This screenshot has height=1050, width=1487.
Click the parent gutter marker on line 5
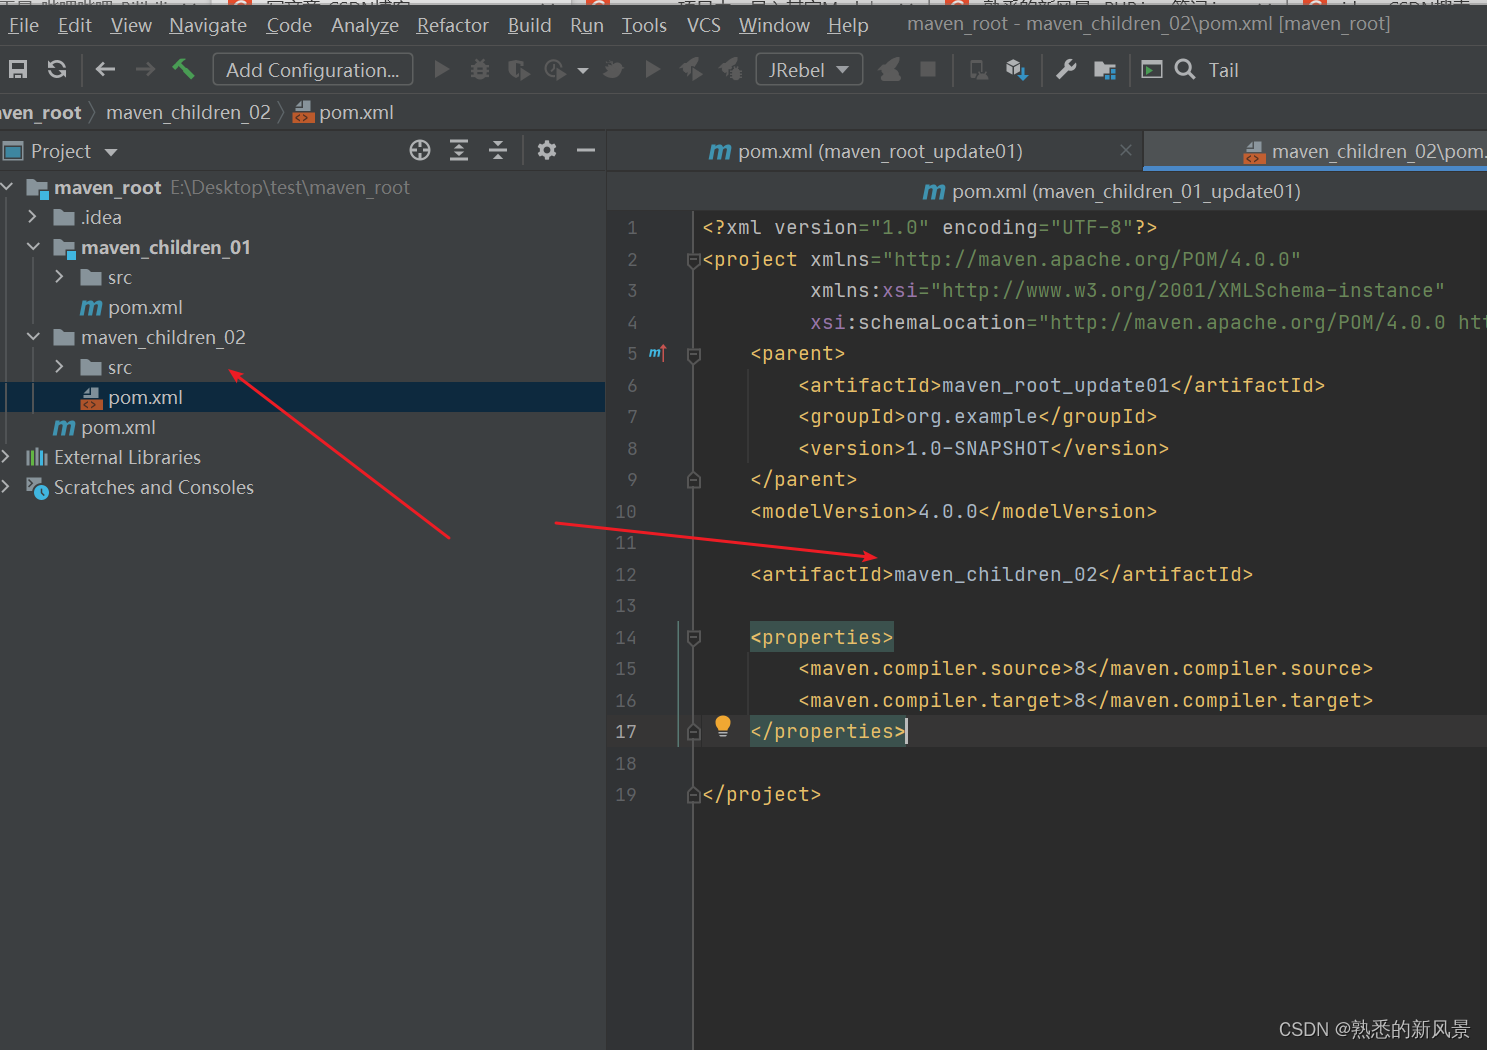click(658, 353)
